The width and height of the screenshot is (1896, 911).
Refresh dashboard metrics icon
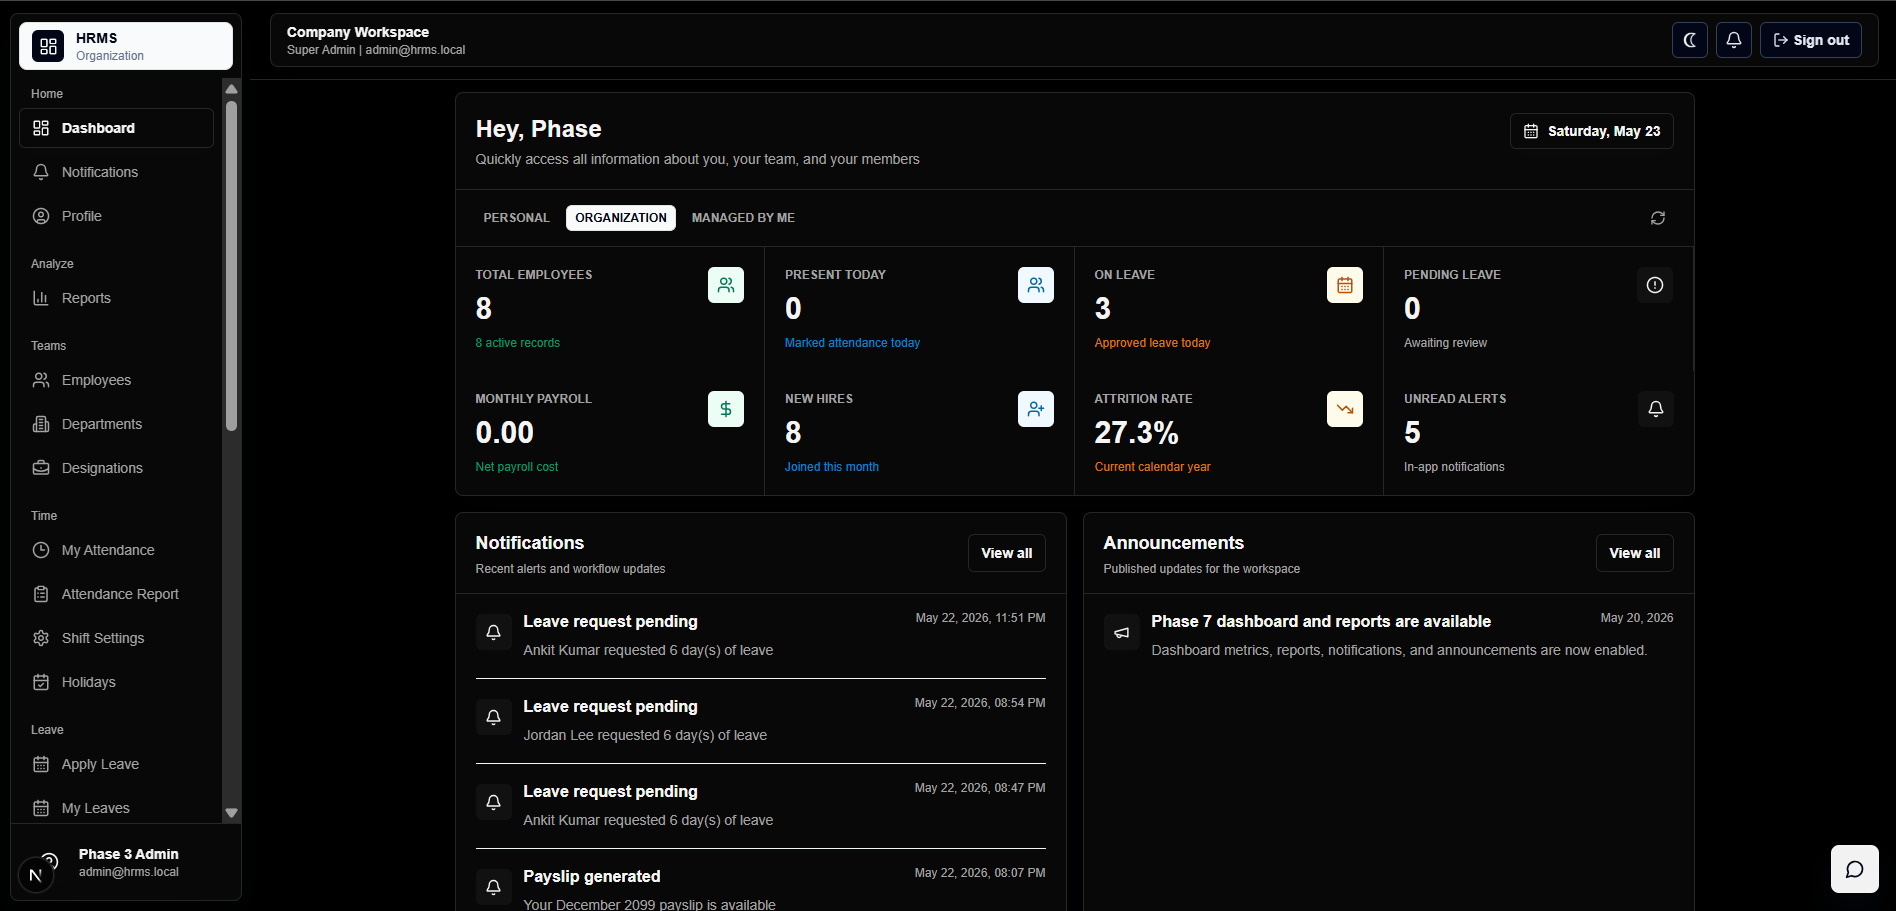1657,218
